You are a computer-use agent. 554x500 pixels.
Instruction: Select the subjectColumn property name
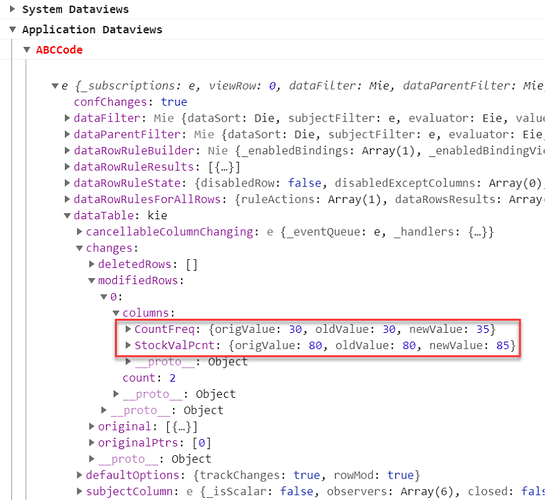(129, 492)
